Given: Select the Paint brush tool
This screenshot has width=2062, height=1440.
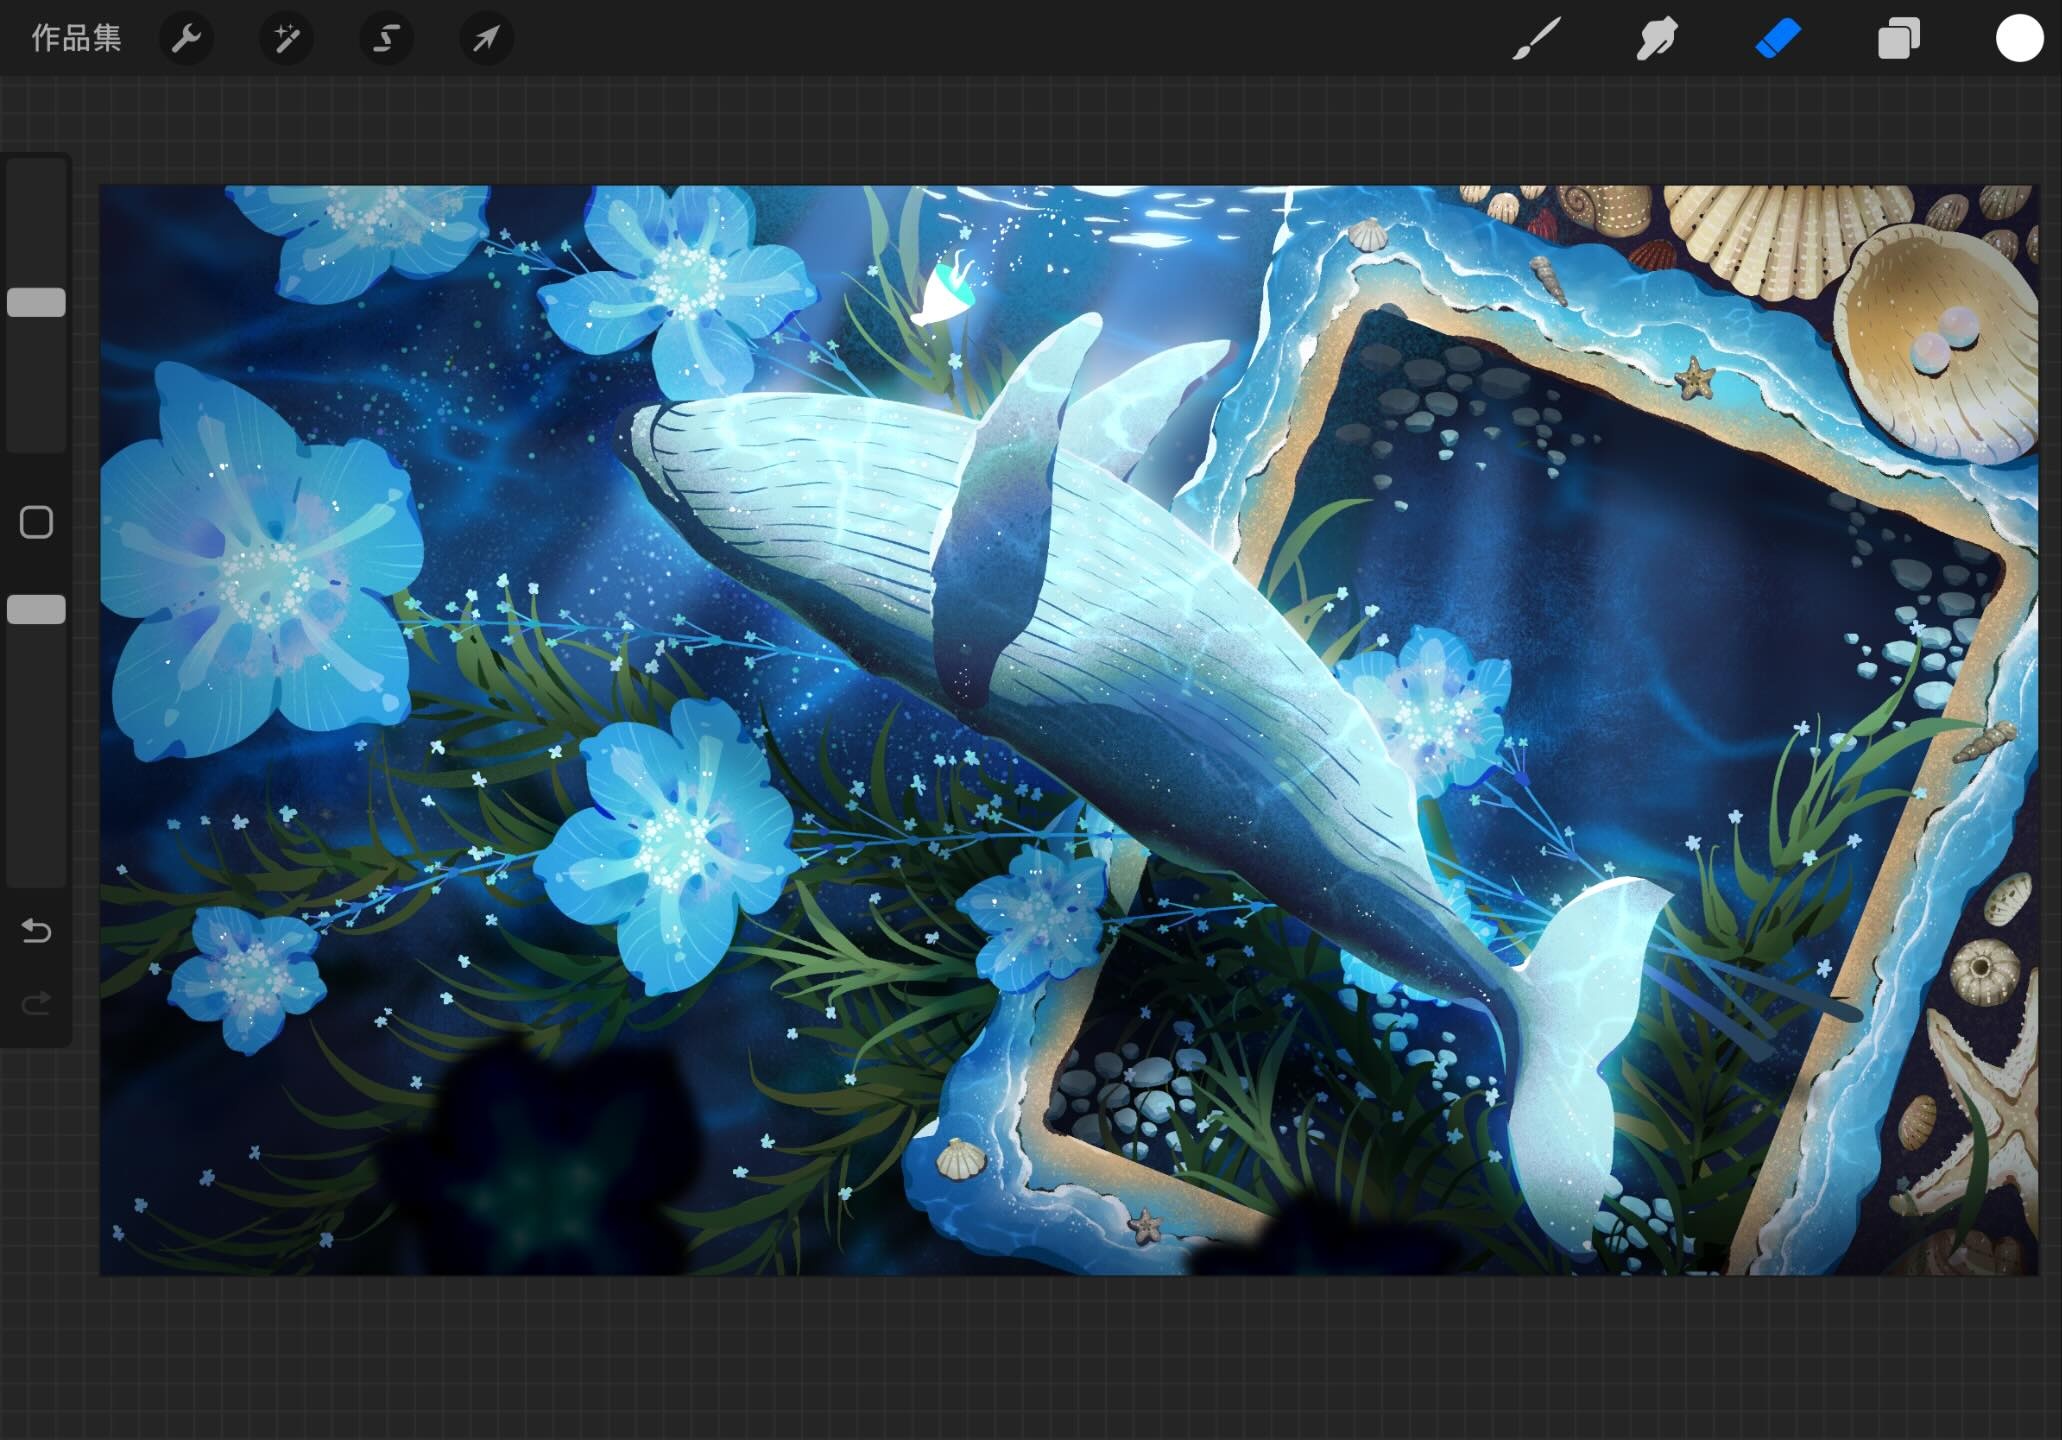Looking at the screenshot, I should [x=1536, y=39].
